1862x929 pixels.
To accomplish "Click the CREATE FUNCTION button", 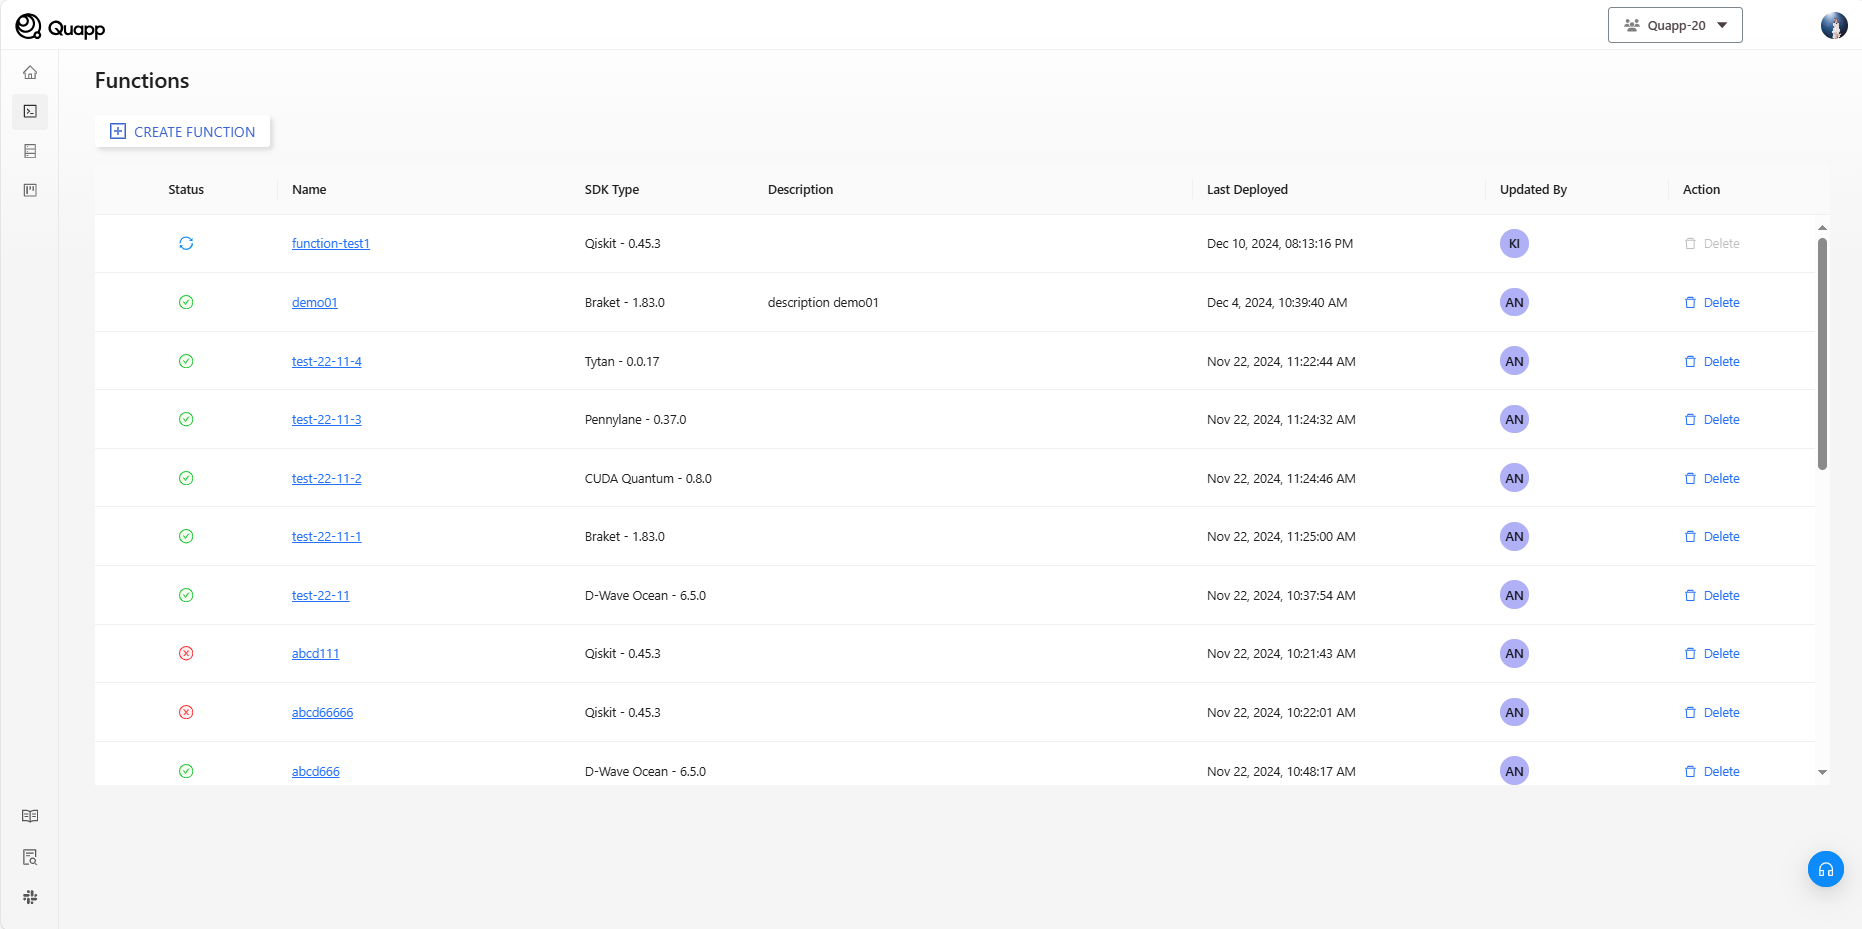I will 183,132.
